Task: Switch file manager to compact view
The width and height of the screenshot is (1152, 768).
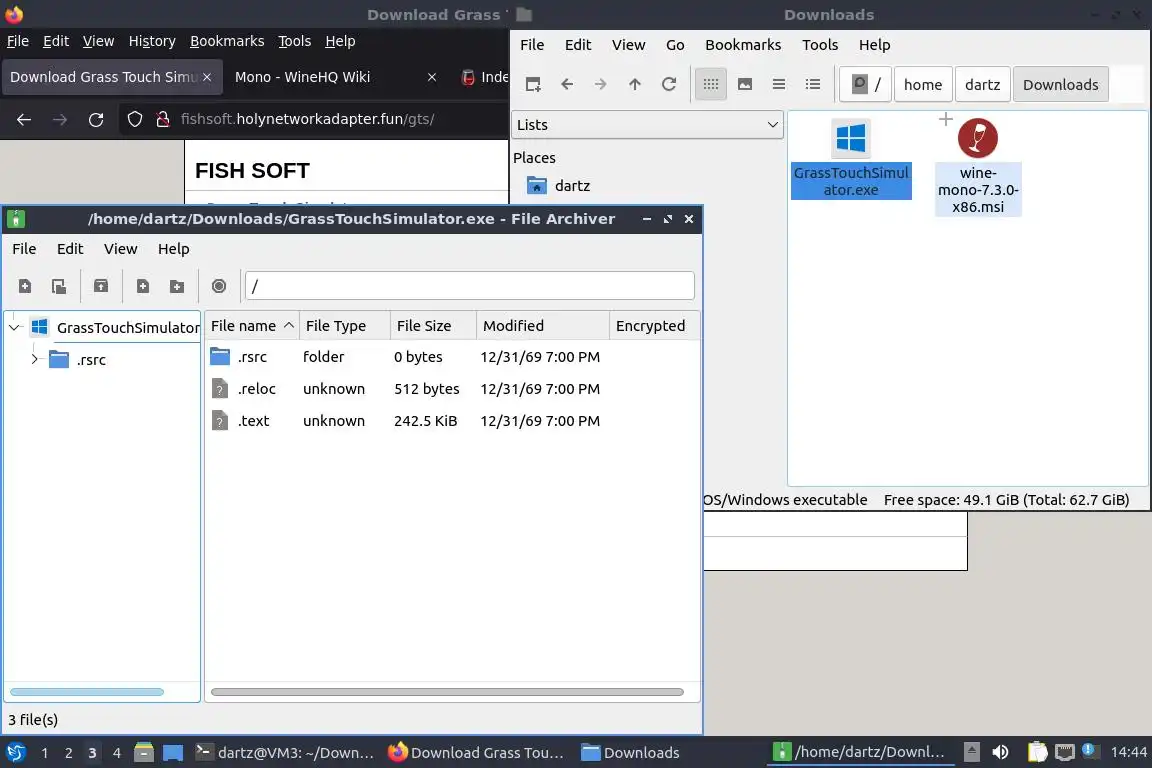Action: pos(779,85)
